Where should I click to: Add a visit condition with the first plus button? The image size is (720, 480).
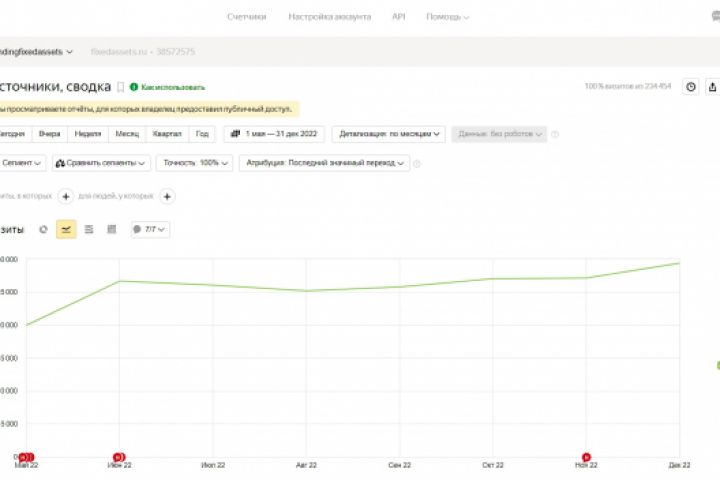coord(66,197)
